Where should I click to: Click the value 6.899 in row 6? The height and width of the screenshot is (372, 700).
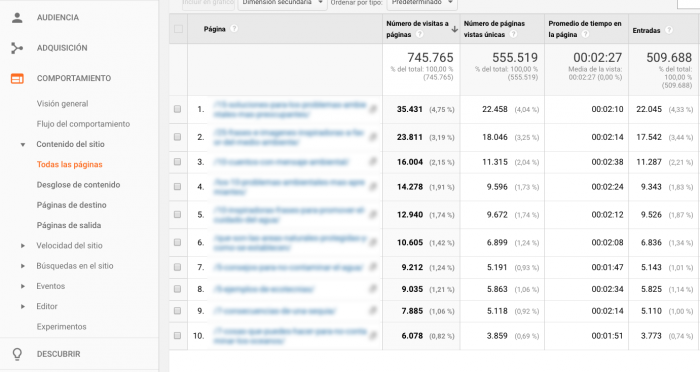[497, 242]
